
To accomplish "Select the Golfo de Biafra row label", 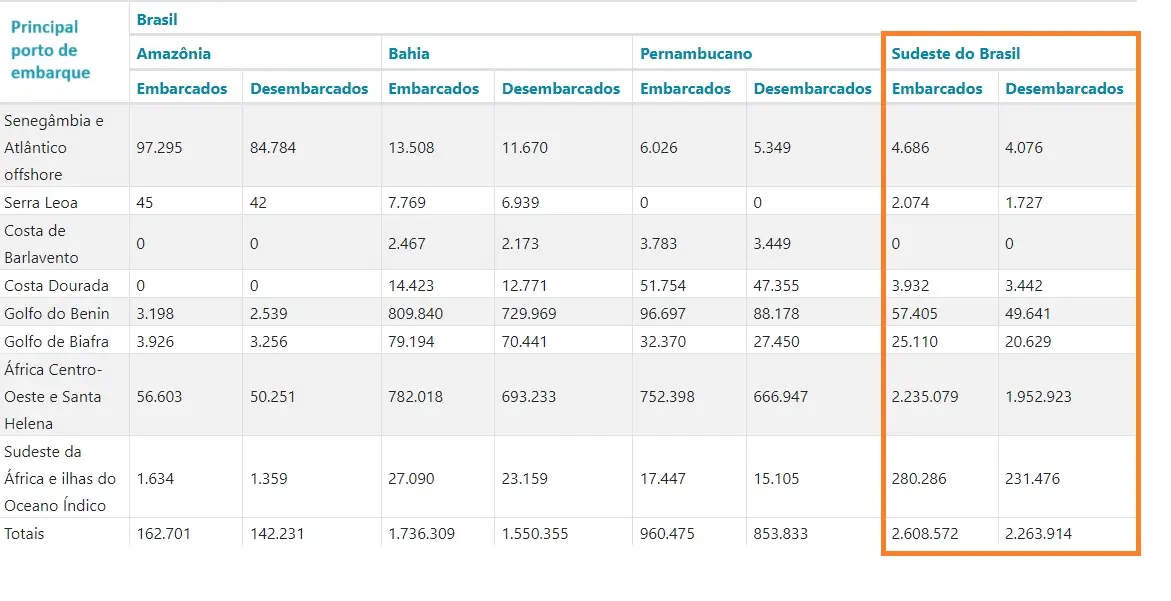I will [x=56, y=342].
